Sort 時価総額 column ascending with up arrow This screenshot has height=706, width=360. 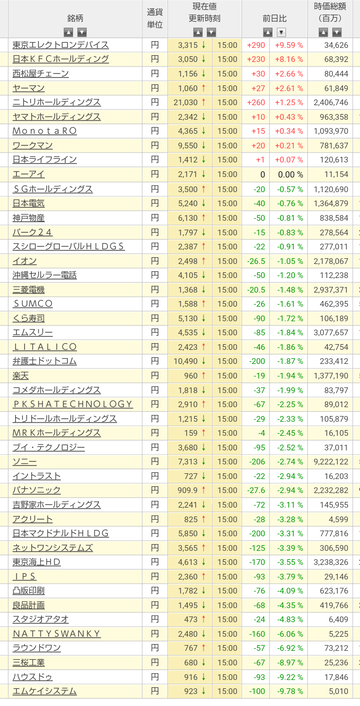[323, 32]
